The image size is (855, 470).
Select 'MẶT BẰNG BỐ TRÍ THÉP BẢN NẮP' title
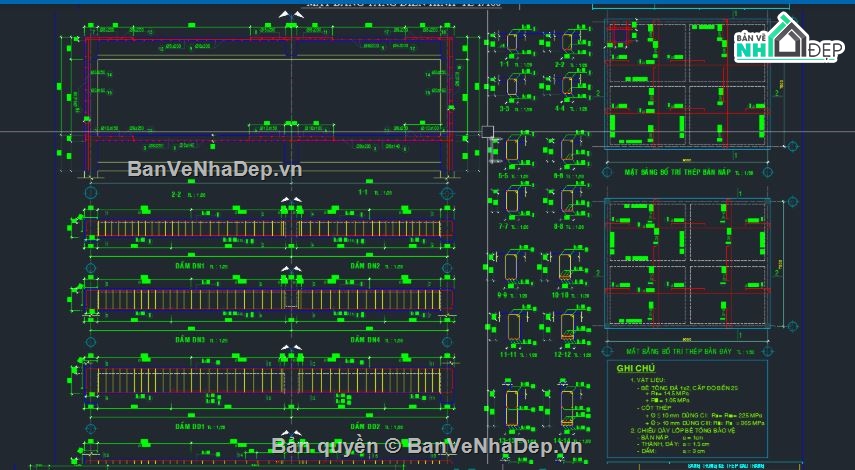pyautogui.click(x=677, y=172)
